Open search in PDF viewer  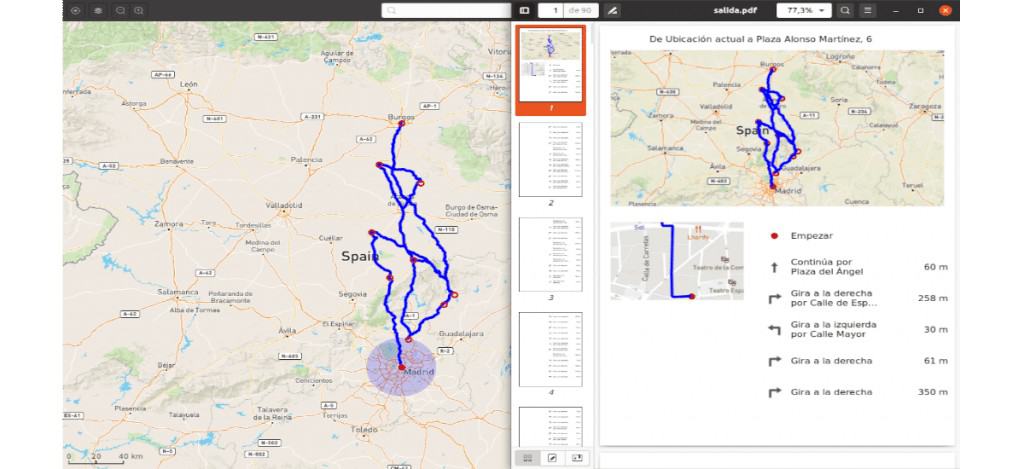tap(845, 10)
